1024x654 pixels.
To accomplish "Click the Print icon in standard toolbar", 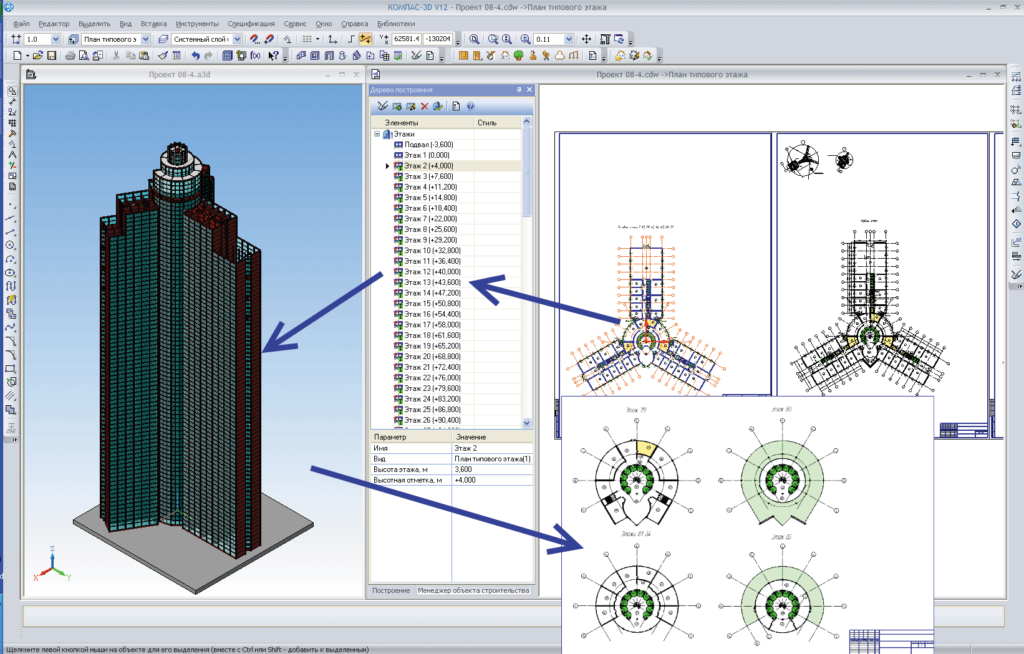I will tap(69, 56).
